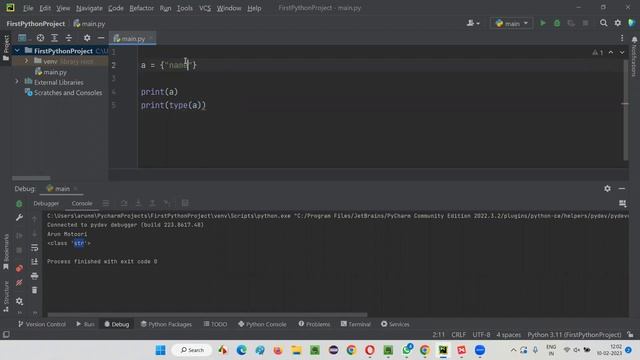Viewport: 640px width, 360px height.
Task: Open Python Packages tool window
Action: click(166, 324)
